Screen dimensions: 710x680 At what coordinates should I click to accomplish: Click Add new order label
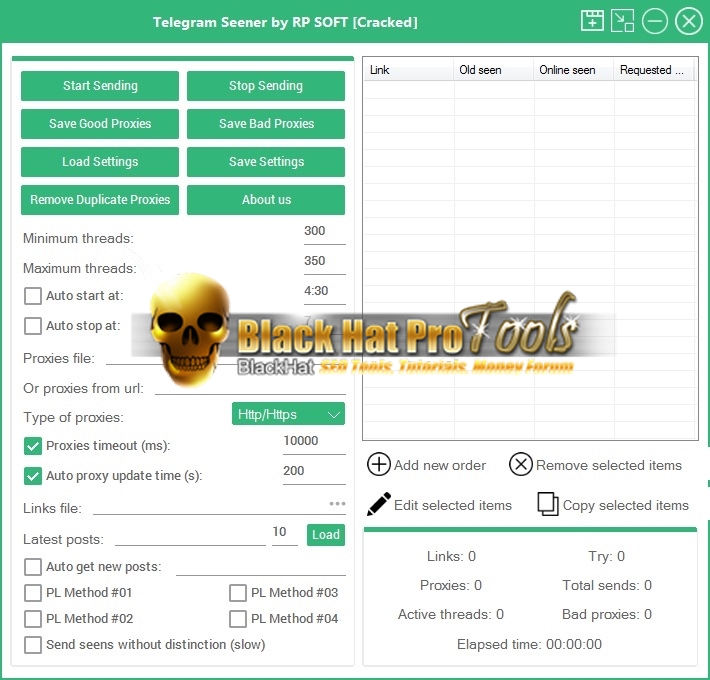(x=440, y=465)
